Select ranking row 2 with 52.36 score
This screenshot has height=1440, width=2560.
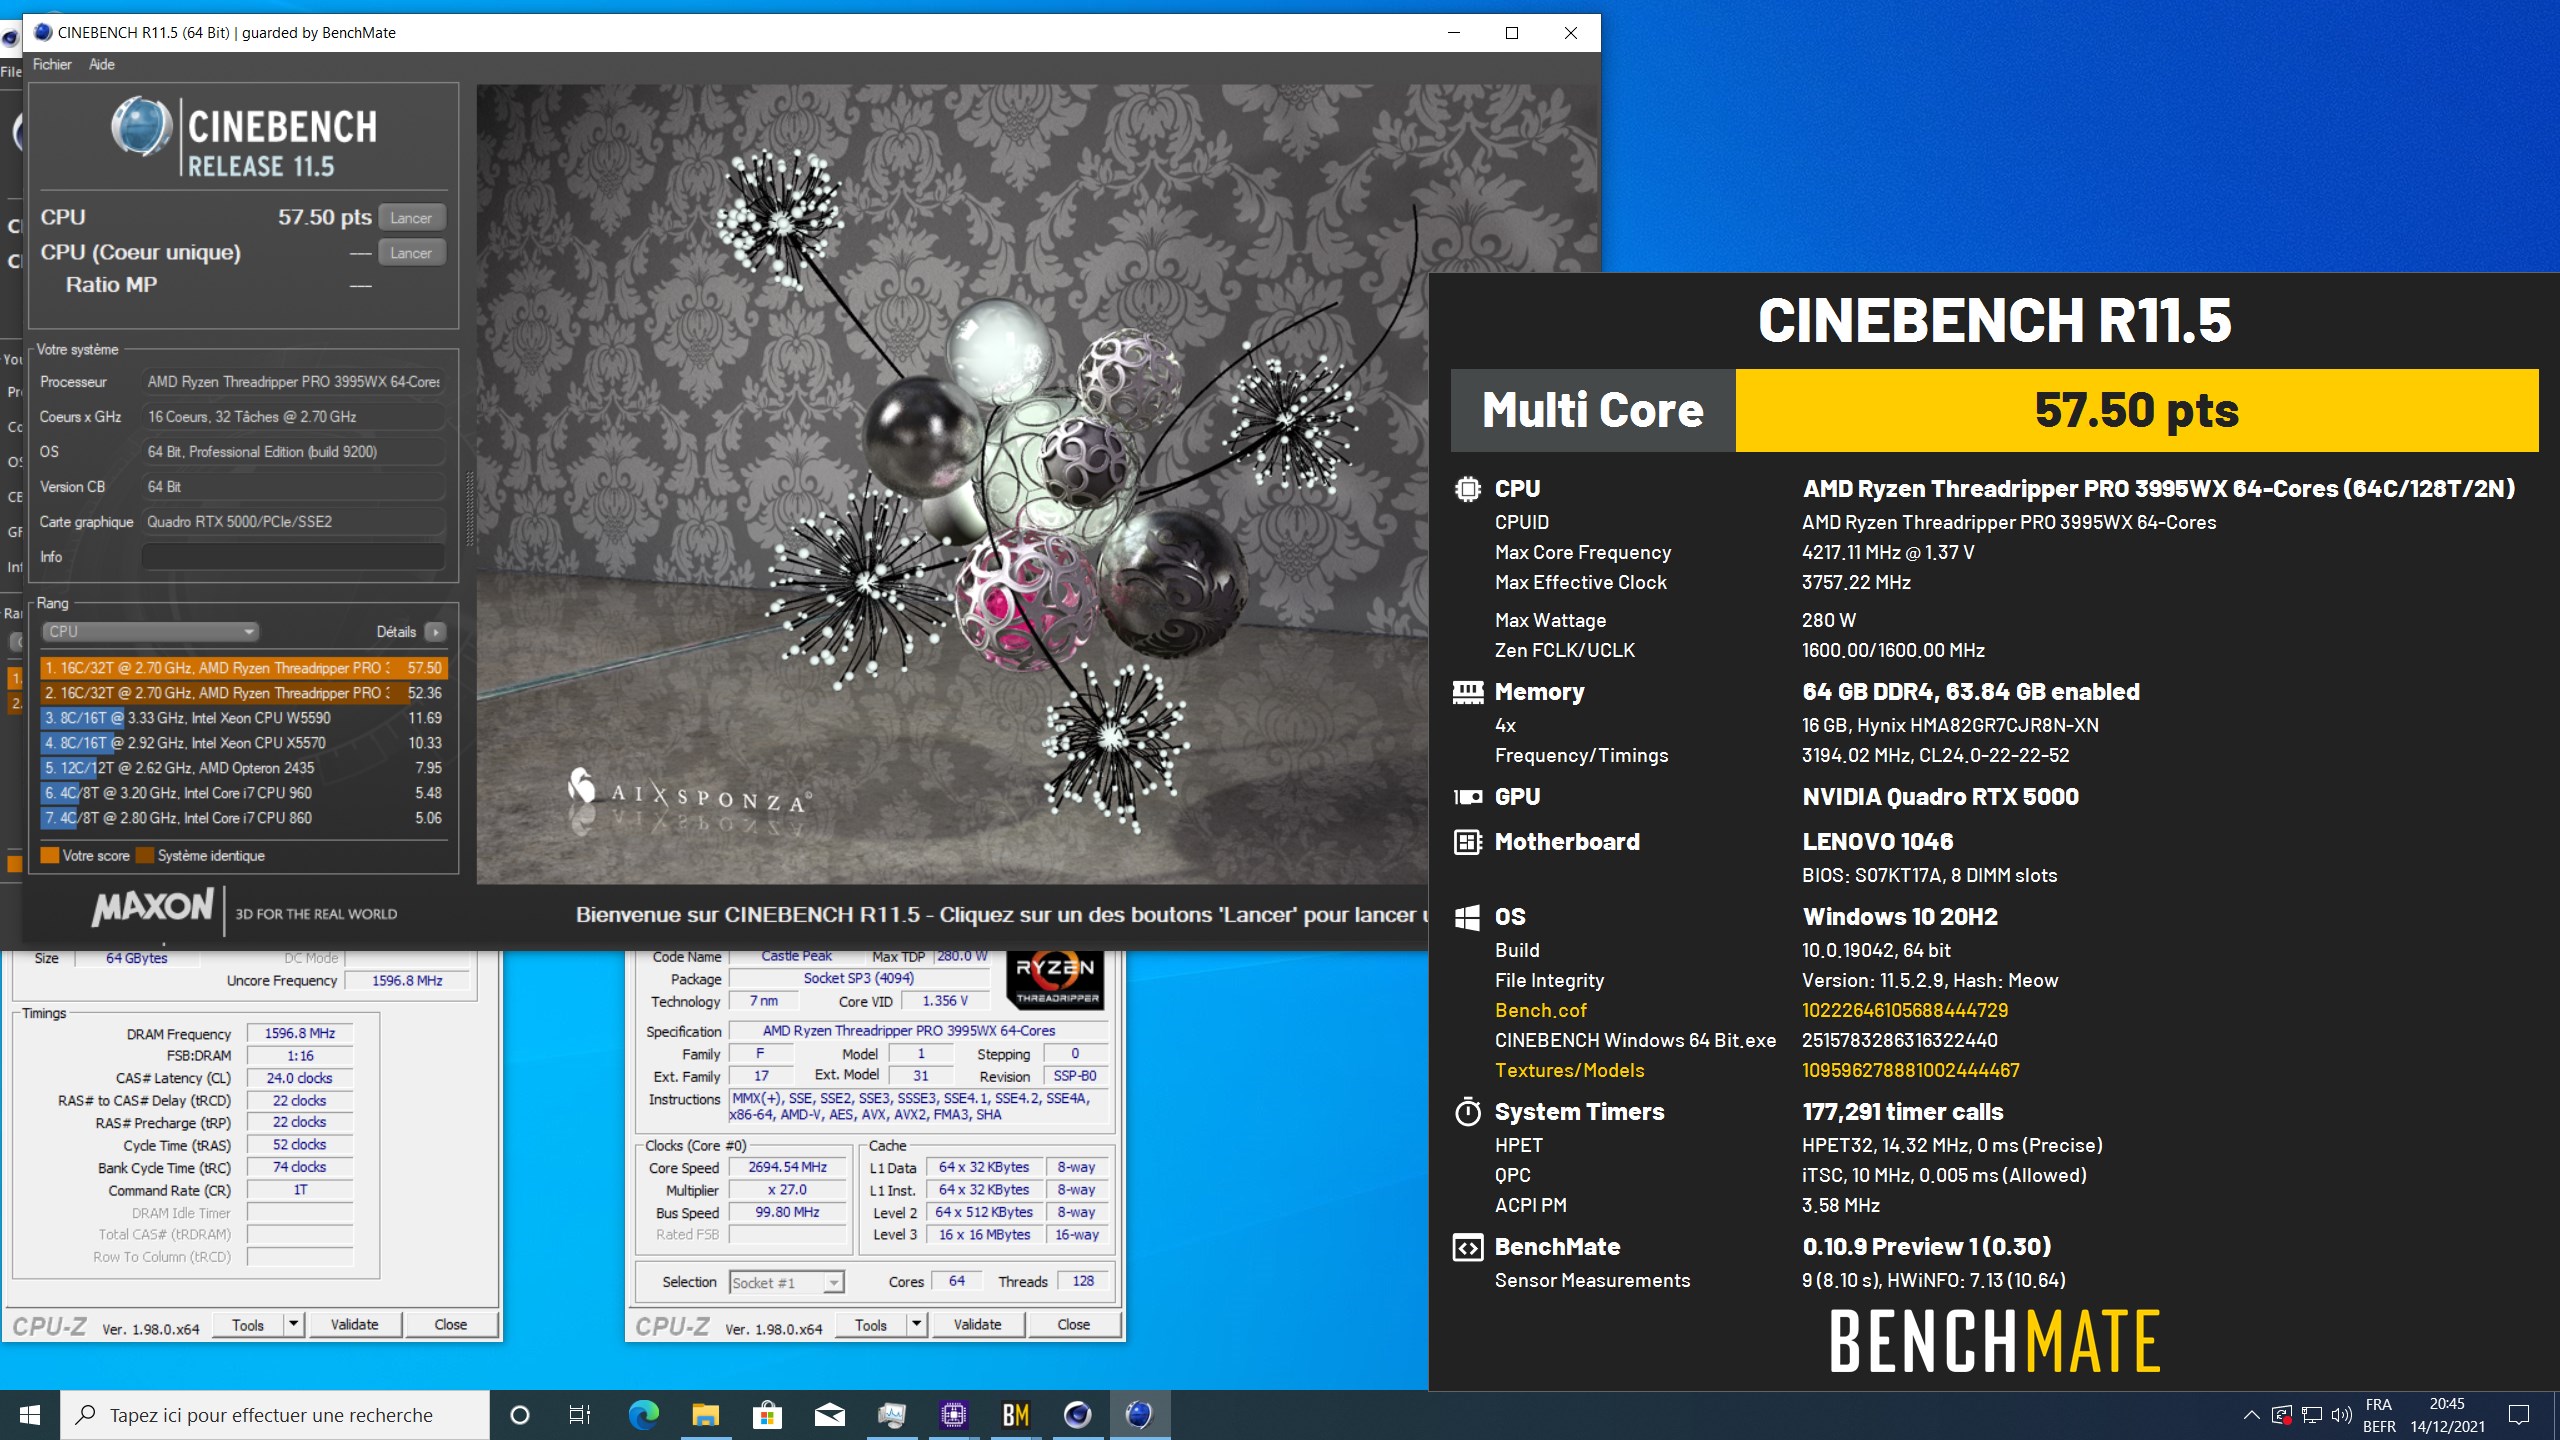[243, 693]
